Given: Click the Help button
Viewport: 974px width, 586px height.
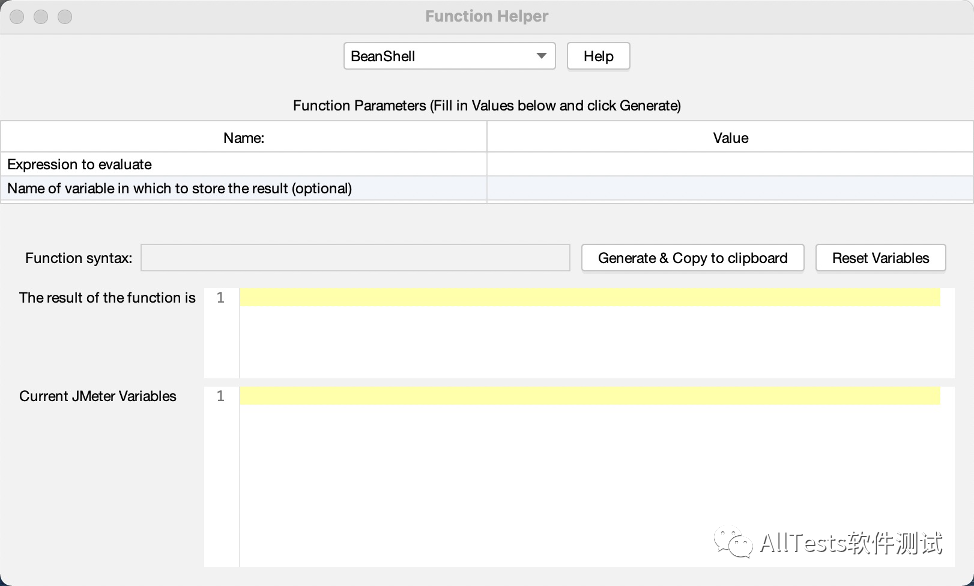Looking at the screenshot, I should 598,56.
